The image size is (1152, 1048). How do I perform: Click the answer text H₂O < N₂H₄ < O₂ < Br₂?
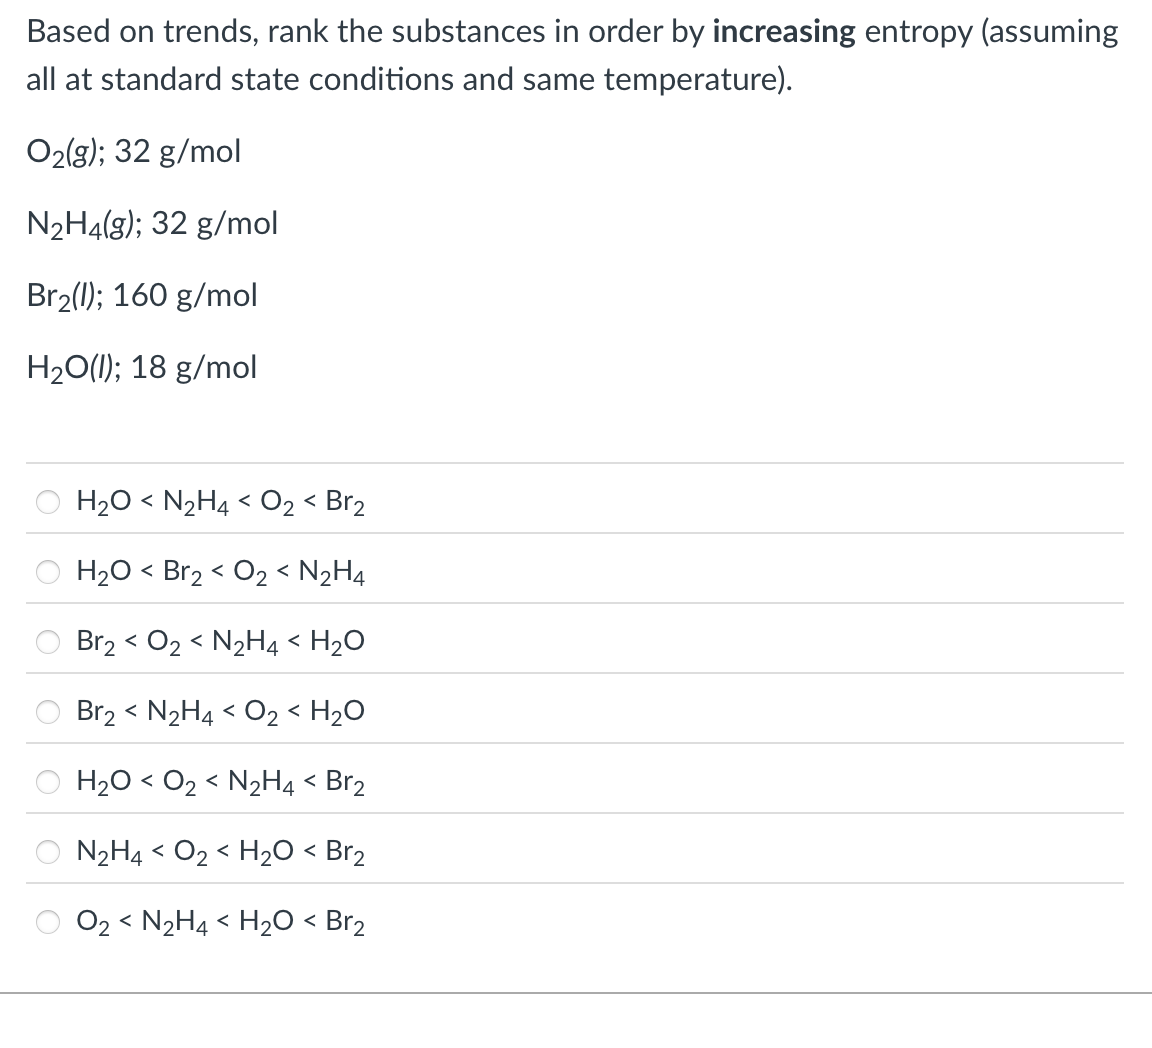220,502
